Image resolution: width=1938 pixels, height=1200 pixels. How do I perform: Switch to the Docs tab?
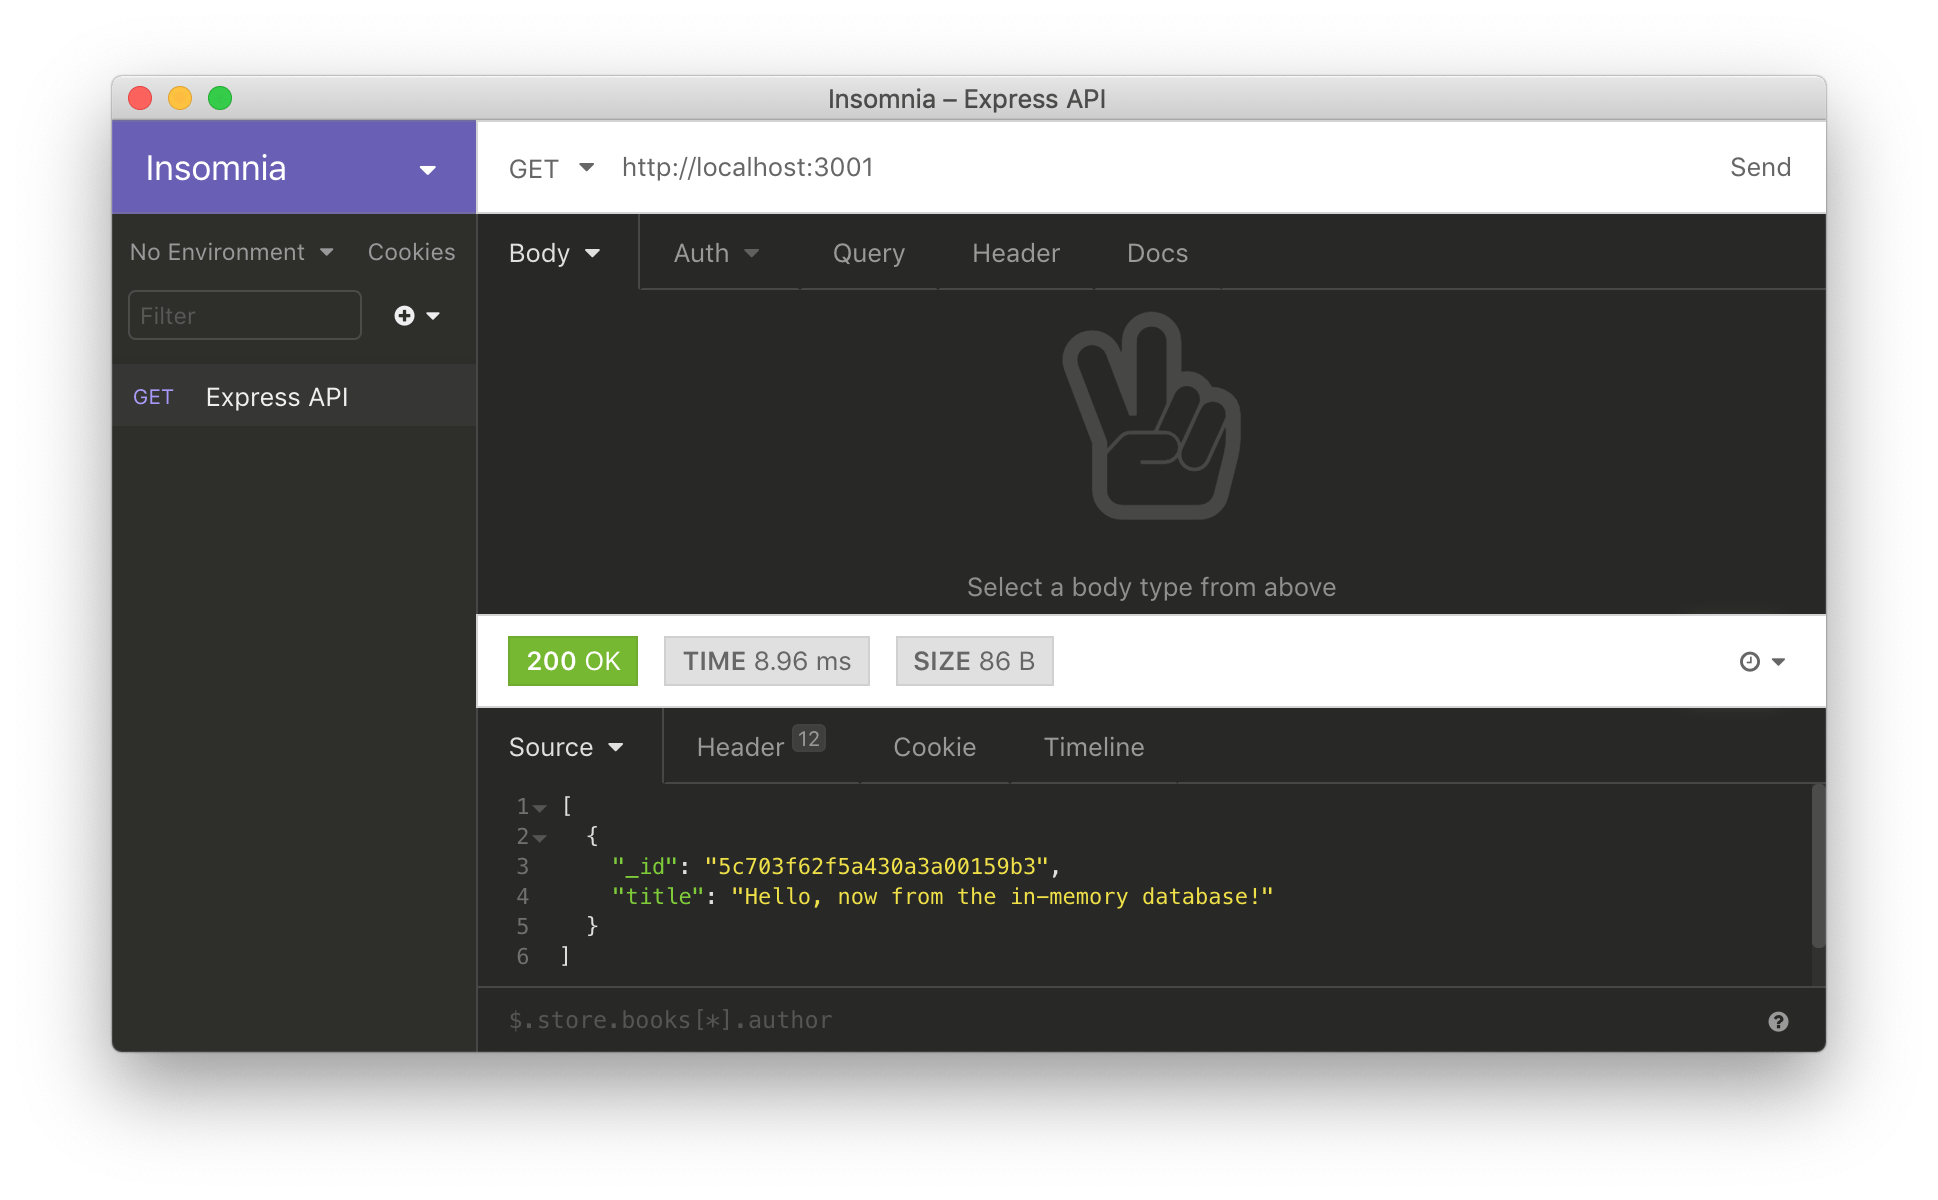[1157, 254]
